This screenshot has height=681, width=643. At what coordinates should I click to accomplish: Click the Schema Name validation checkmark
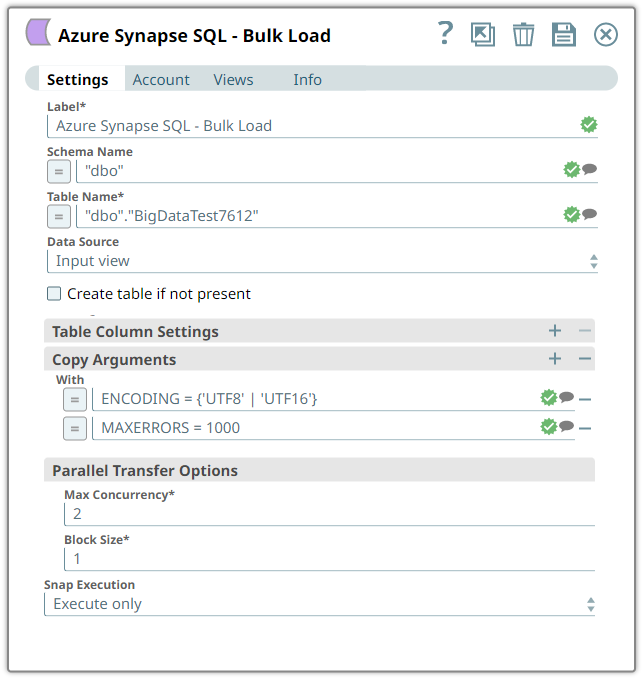pos(571,169)
